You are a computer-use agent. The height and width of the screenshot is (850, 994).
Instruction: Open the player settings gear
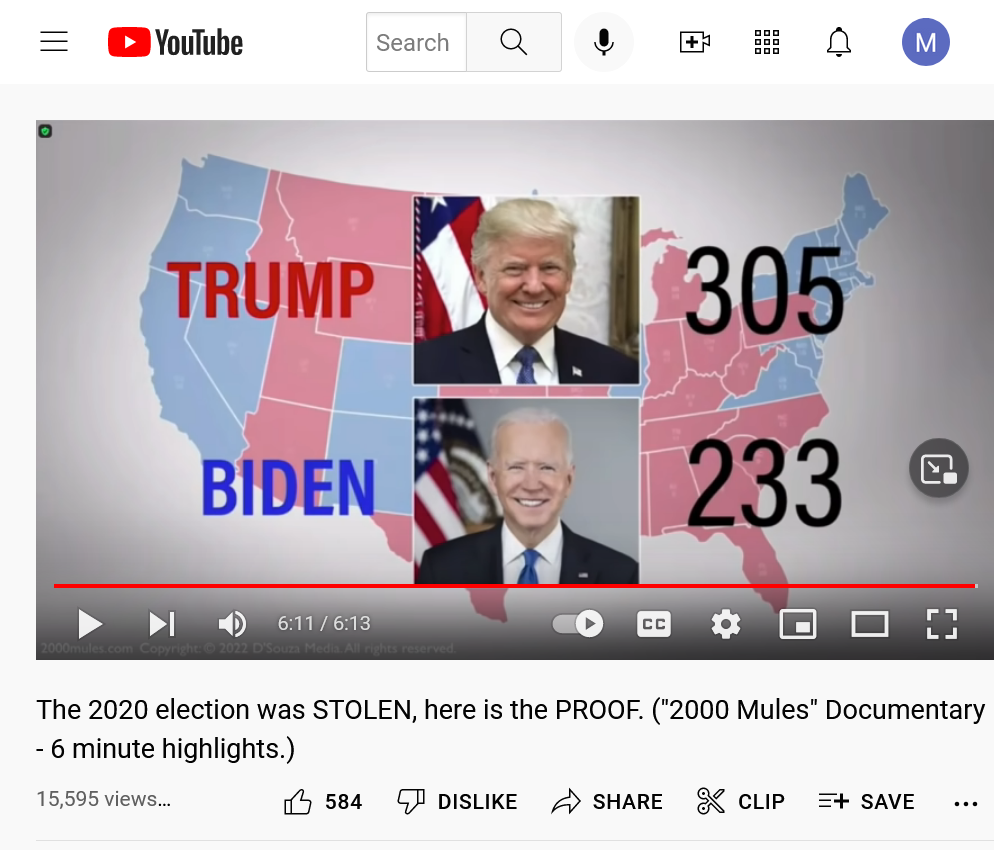[726, 624]
